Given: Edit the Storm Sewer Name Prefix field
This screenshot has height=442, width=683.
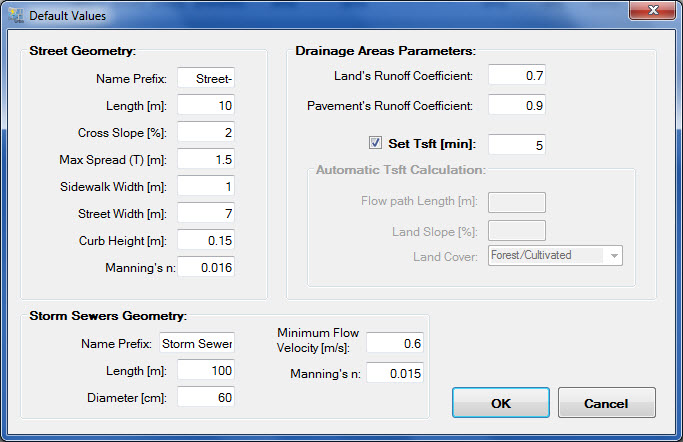Looking at the screenshot, I should point(197,344).
